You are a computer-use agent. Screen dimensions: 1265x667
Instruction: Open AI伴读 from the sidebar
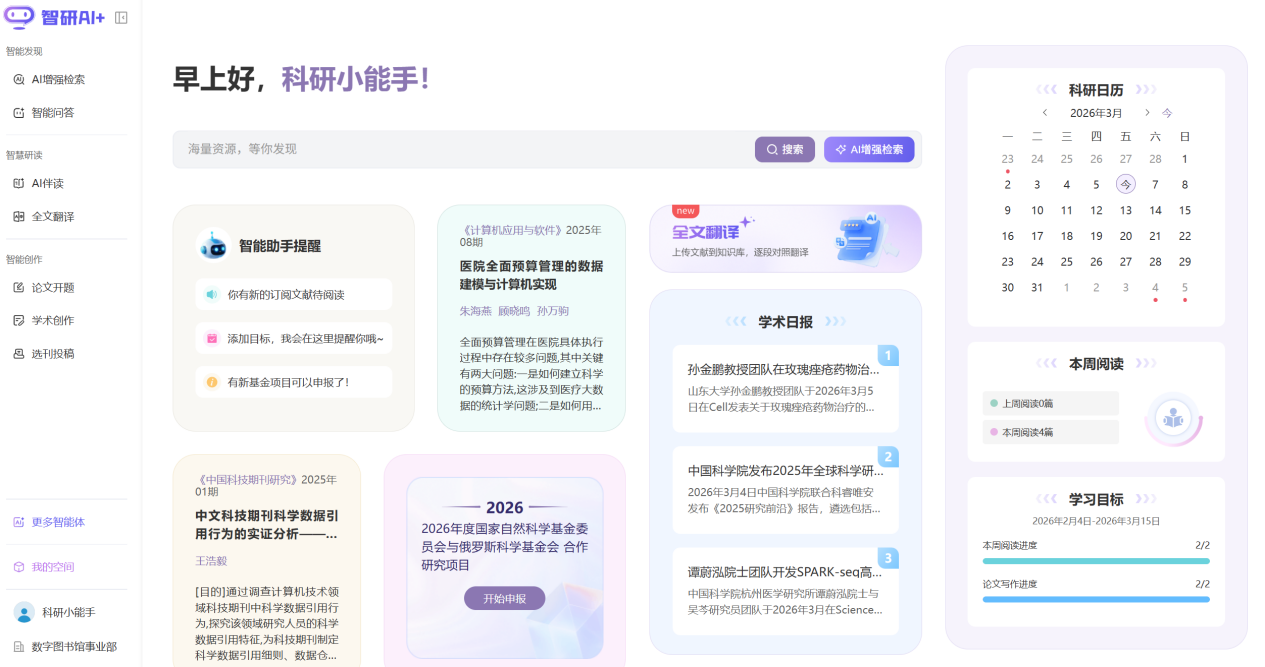[x=49, y=185]
